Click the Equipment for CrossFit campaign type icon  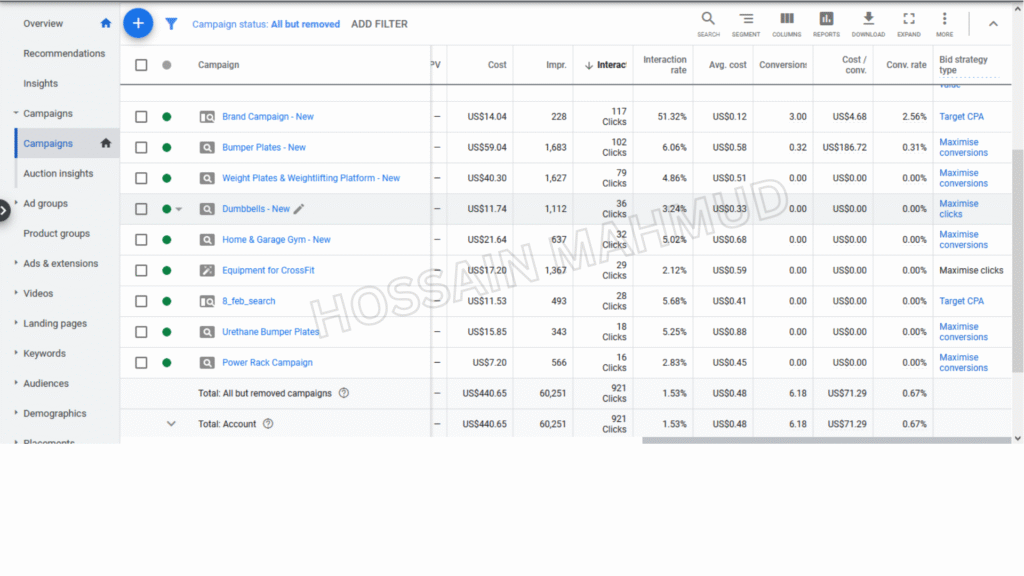(x=207, y=270)
